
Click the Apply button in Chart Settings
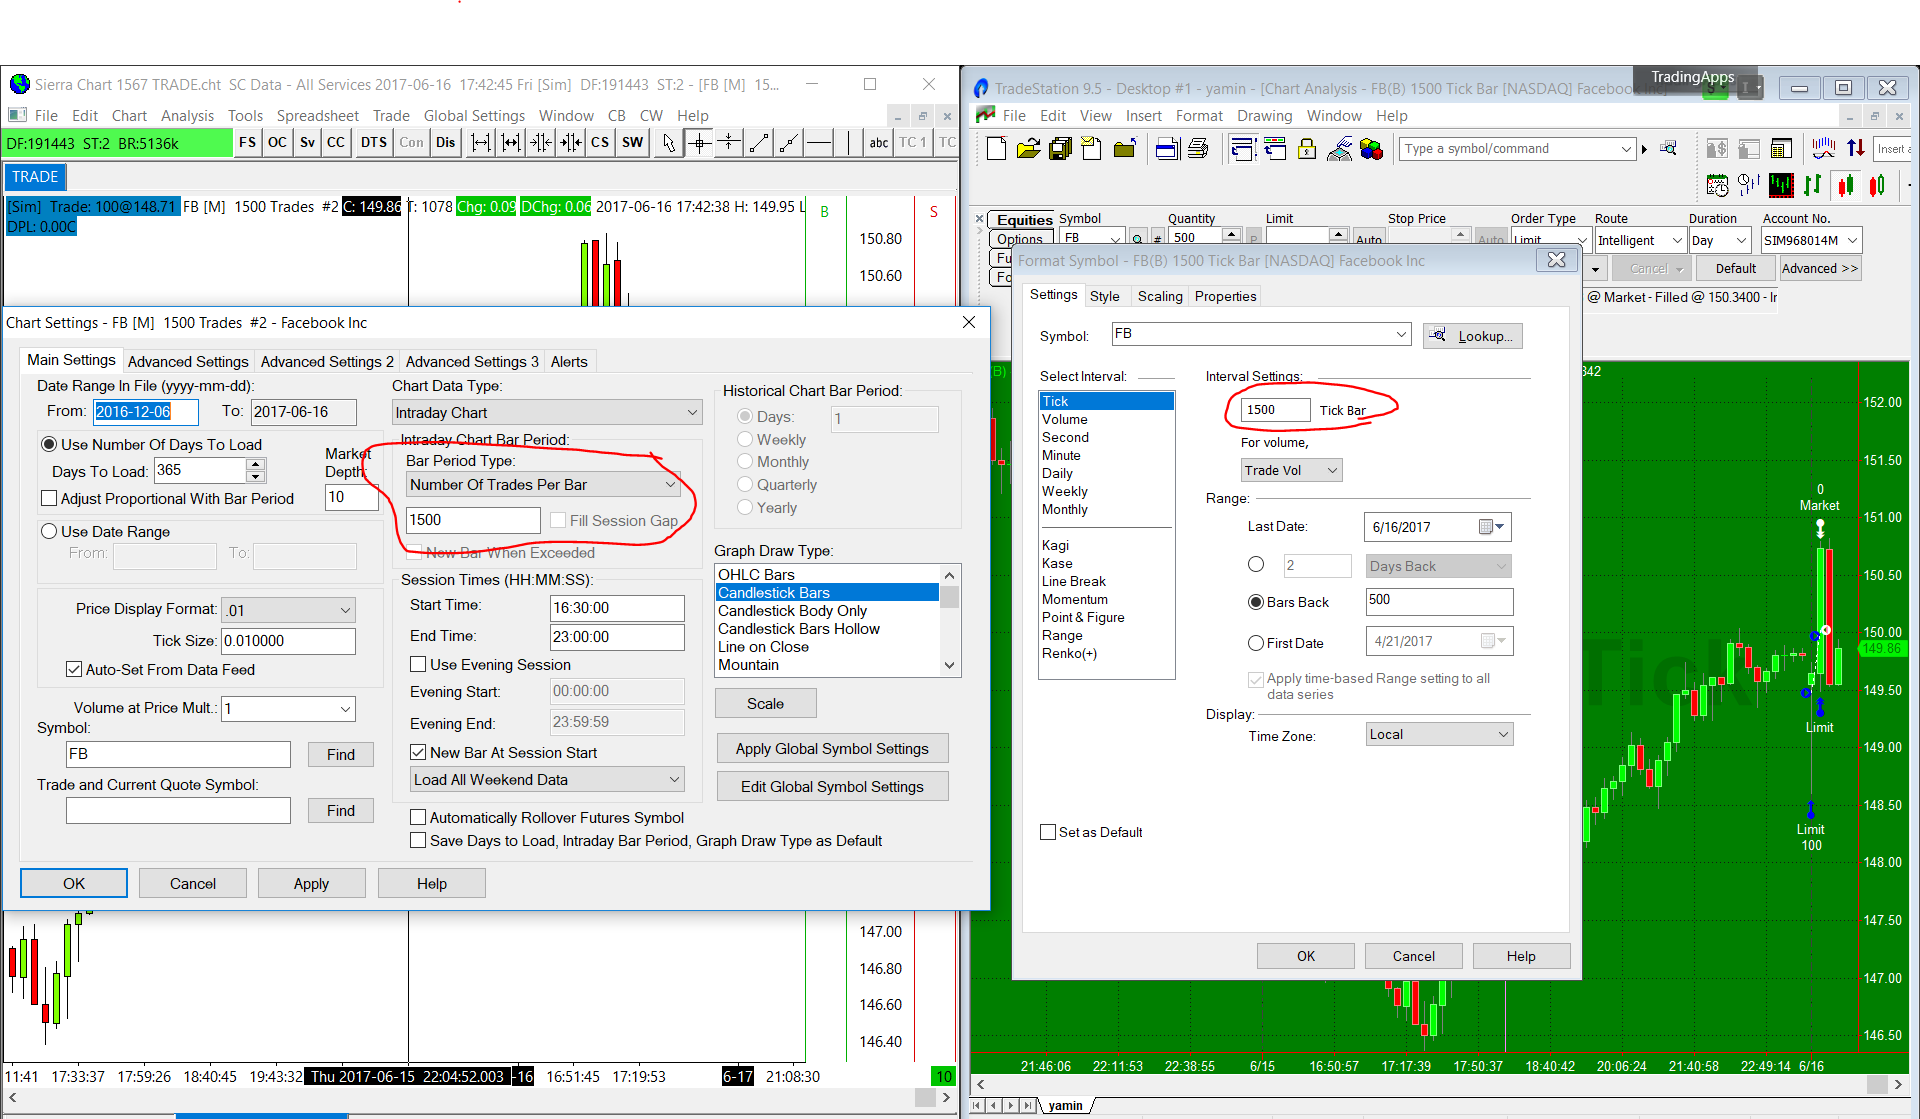pos(311,883)
